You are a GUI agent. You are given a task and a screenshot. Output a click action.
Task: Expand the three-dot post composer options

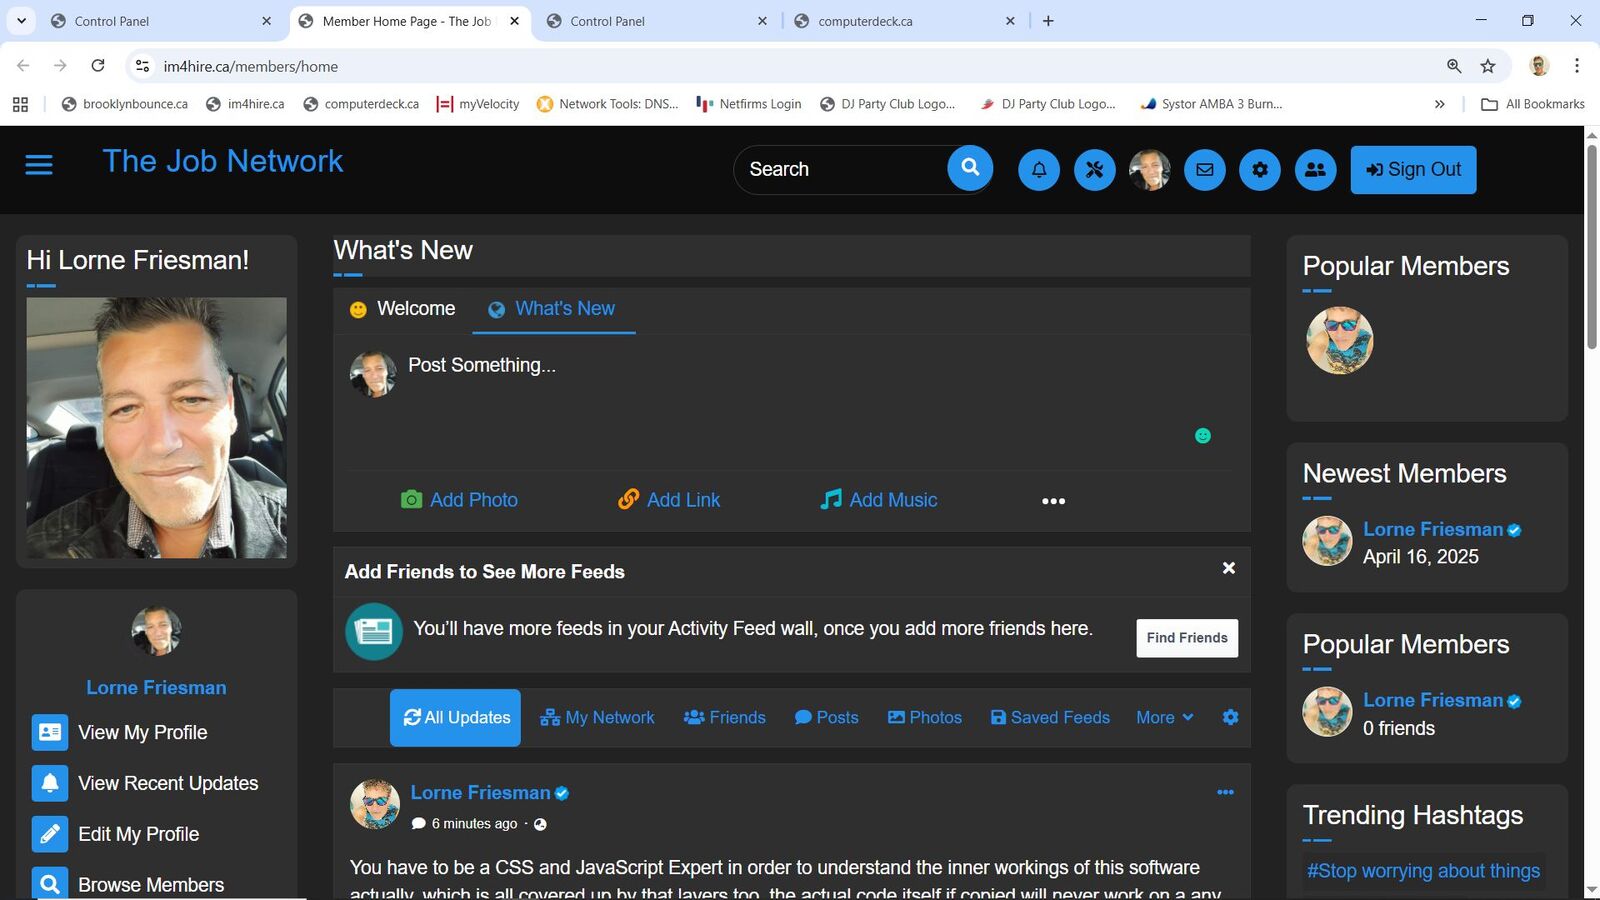pyautogui.click(x=1053, y=501)
